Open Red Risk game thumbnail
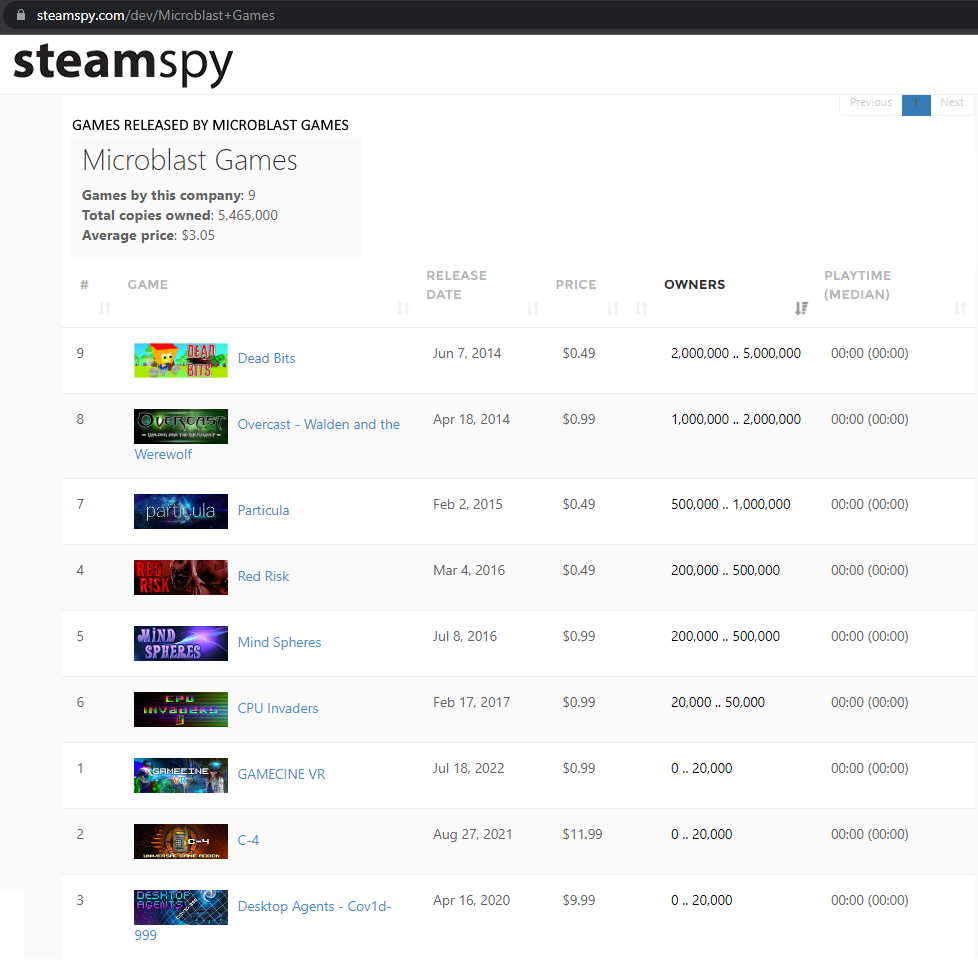Screen dimensions: 978x964 [181, 577]
